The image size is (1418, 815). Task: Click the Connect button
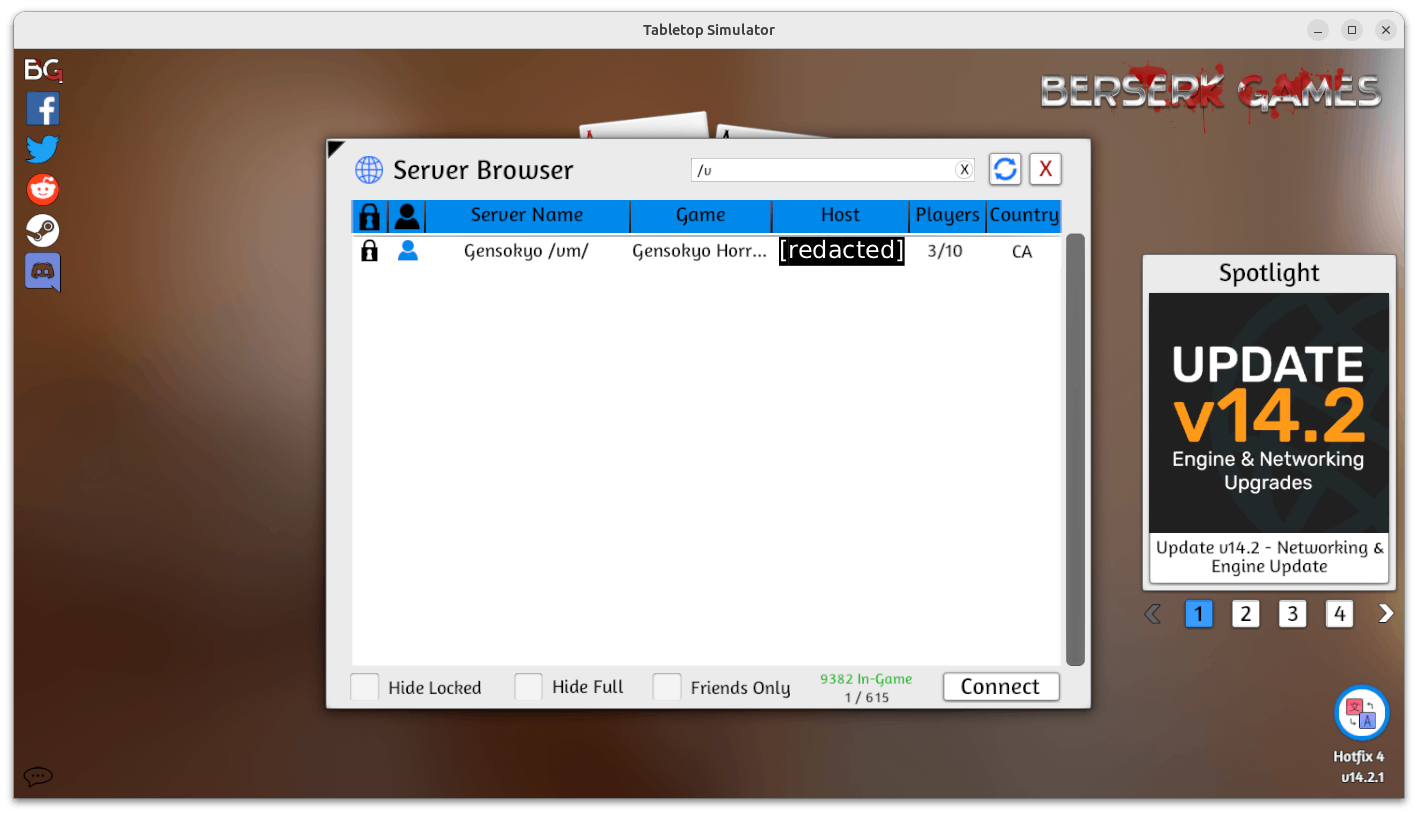(1001, 687)
